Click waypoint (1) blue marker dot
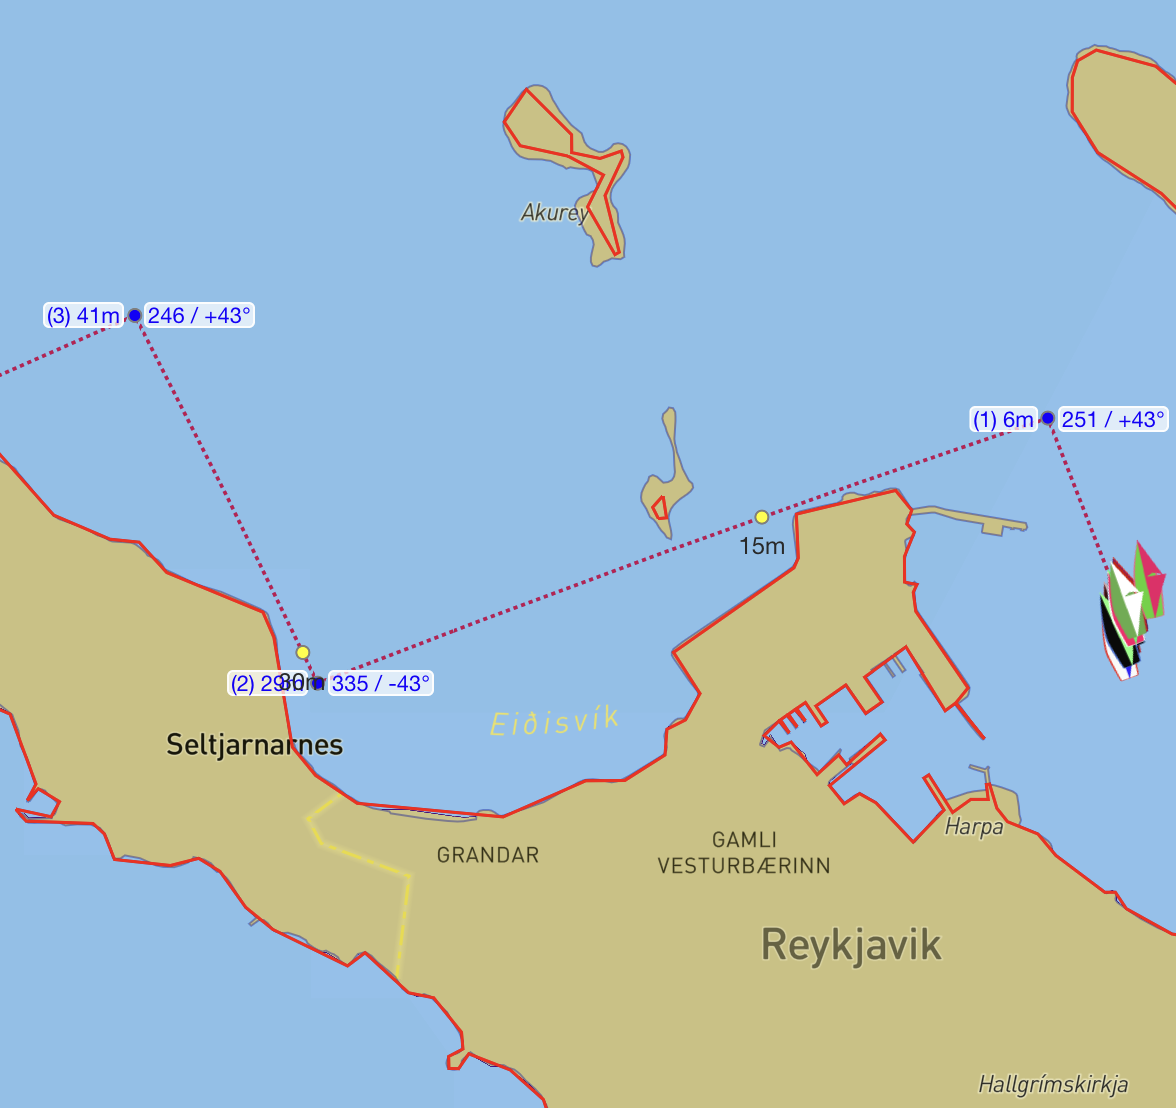The width and height of the screenshot is (1176, 1108). tap(1048, 420)
